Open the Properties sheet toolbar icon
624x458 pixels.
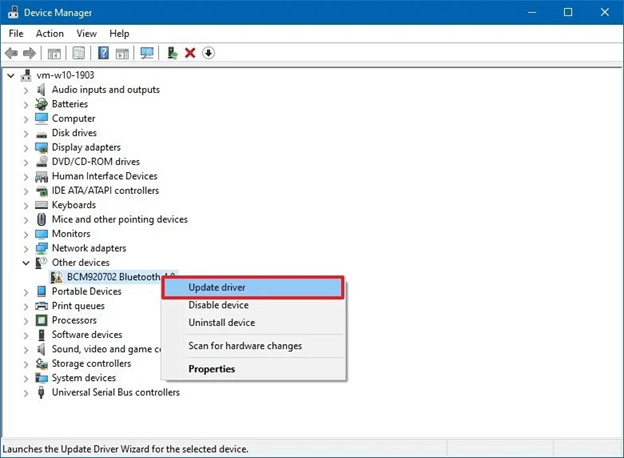[78, 53]
